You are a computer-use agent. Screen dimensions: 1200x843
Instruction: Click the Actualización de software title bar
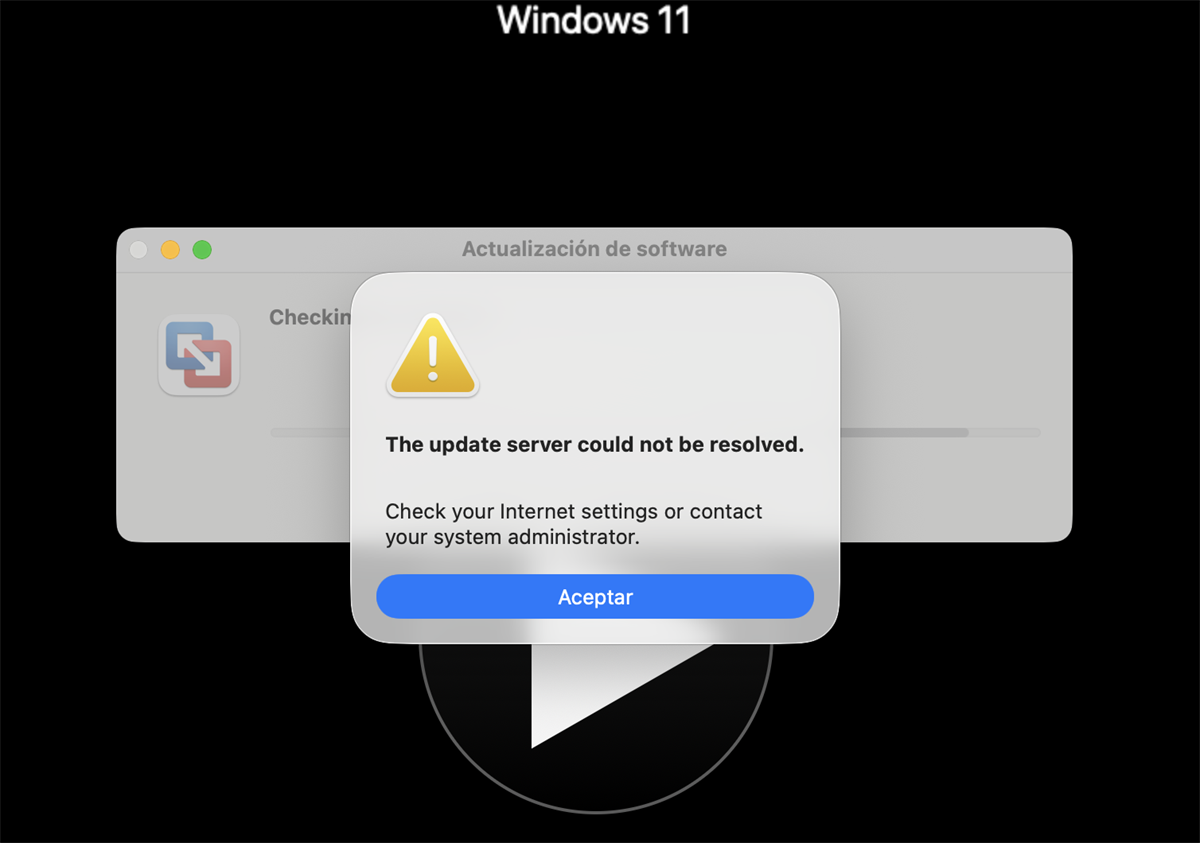click(594, 249)
